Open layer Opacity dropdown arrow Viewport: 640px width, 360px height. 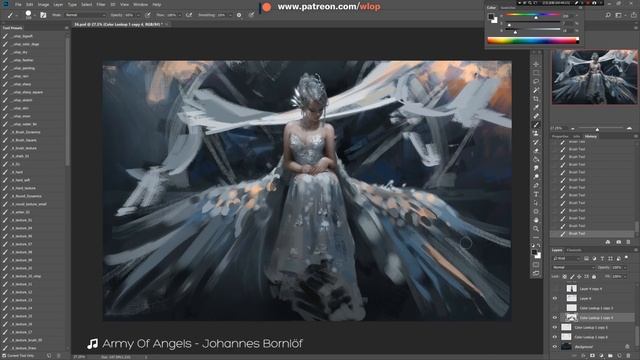point(624,267)
